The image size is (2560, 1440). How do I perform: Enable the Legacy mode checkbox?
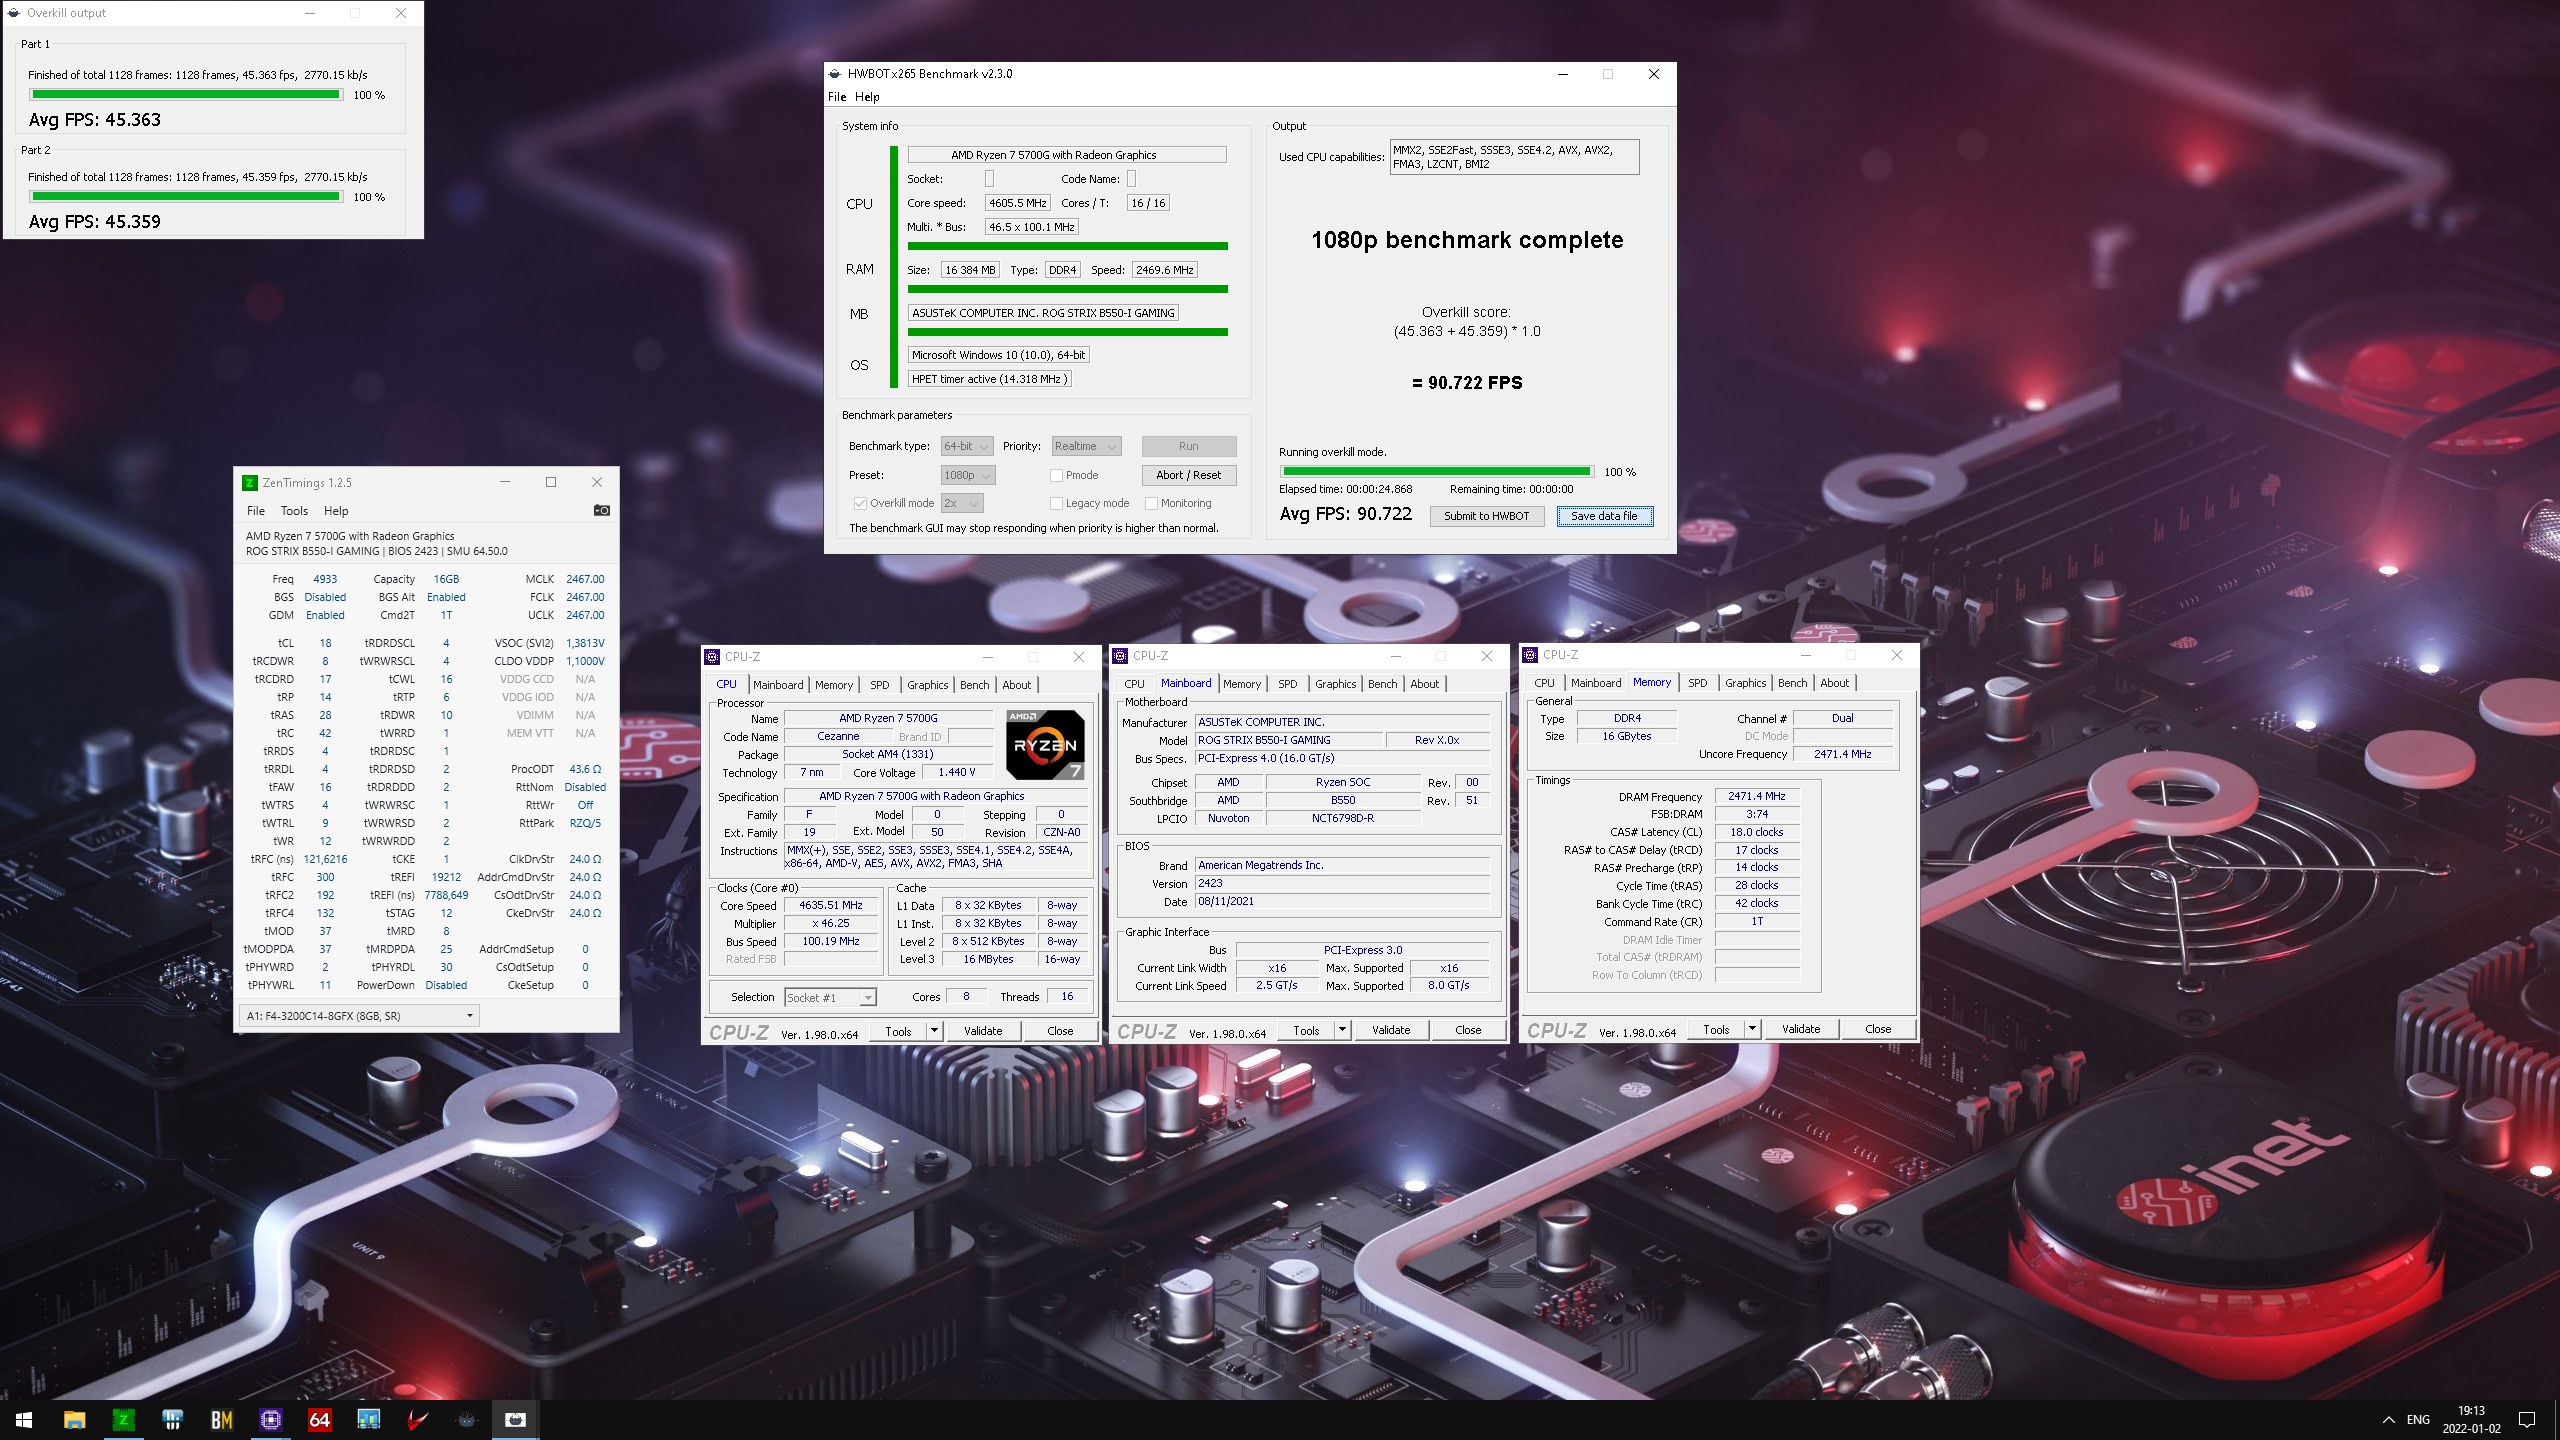coord(1056,503)
